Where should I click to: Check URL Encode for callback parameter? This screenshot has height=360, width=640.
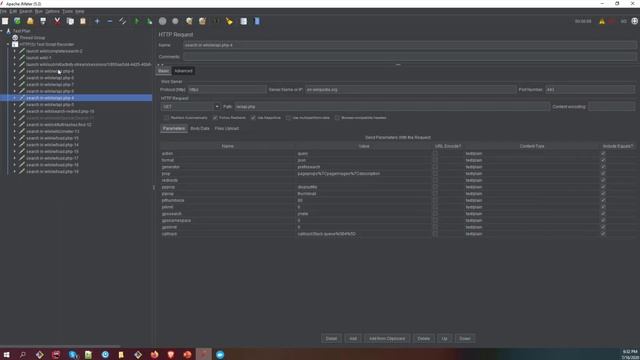click(x=435, y=234)
